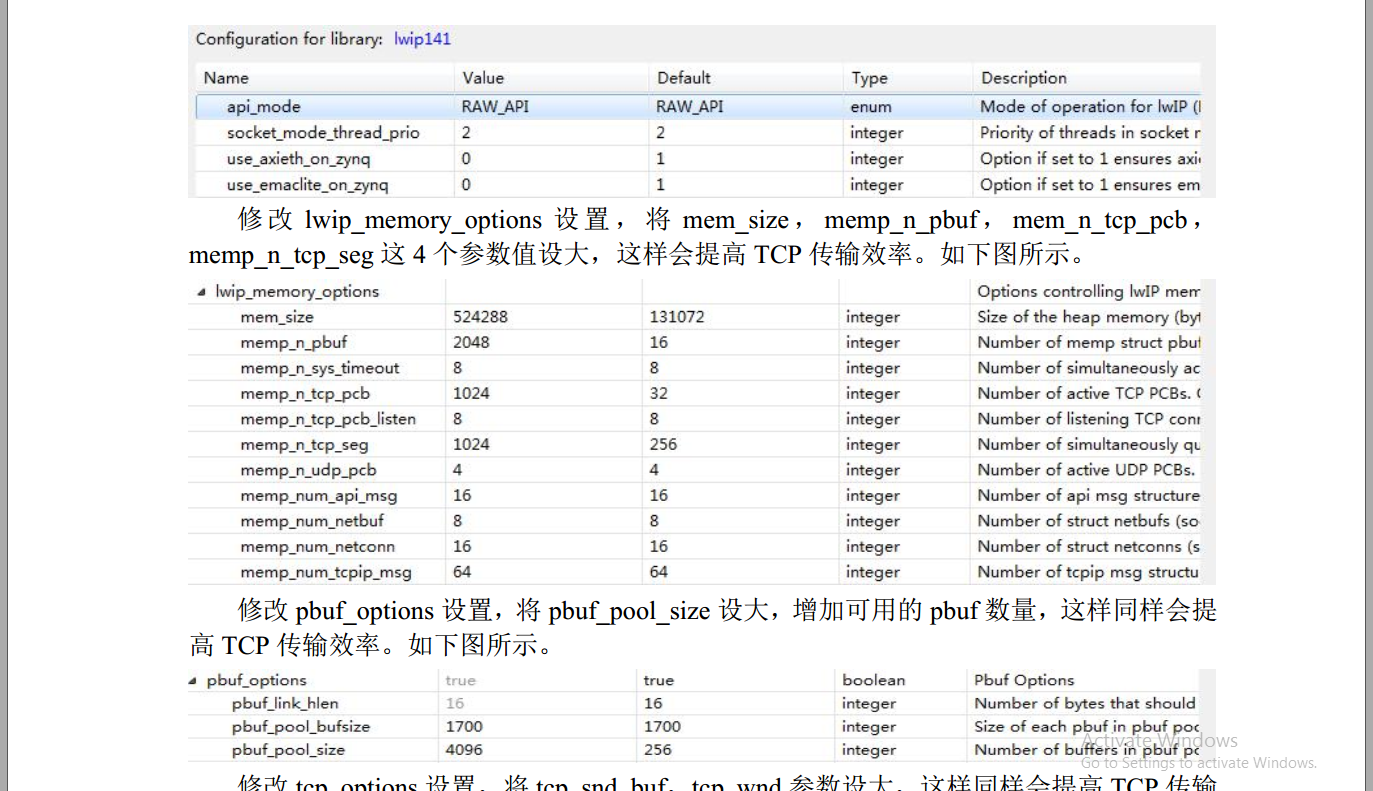Click the Value column header
Image resolution: width=1373 pixels, height=791 pixels.
tap(483, 78)
